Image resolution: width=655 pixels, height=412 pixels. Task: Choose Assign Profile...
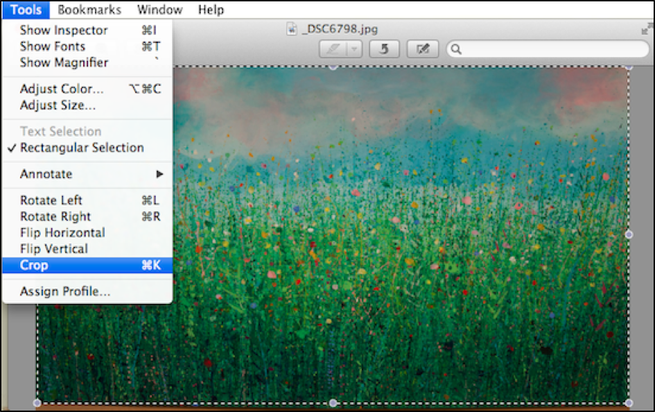click(x=87, y=291)
